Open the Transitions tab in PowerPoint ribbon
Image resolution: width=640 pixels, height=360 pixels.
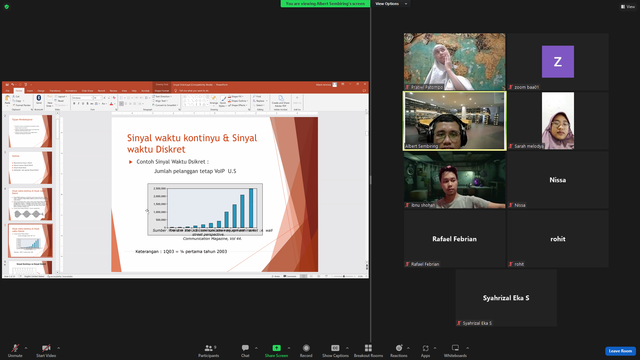[x=55, y=91]
